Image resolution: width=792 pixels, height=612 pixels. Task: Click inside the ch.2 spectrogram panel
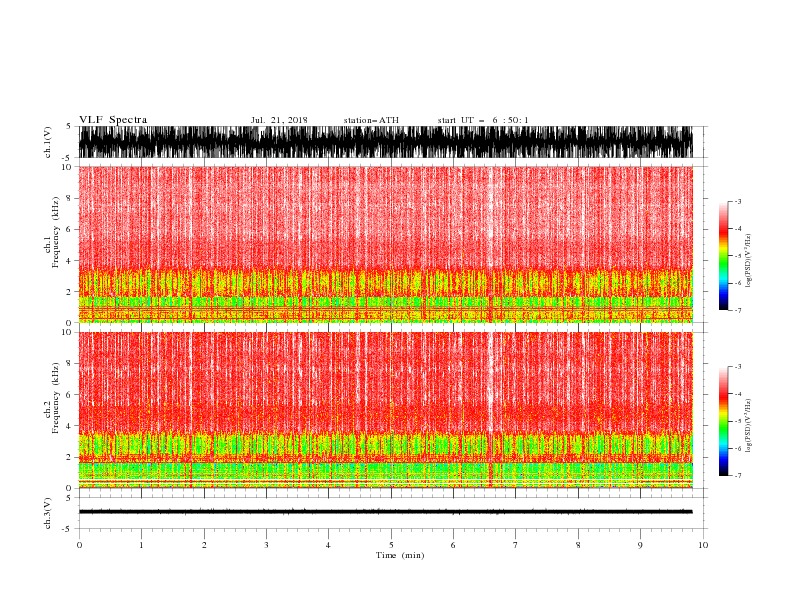[385, 410]
